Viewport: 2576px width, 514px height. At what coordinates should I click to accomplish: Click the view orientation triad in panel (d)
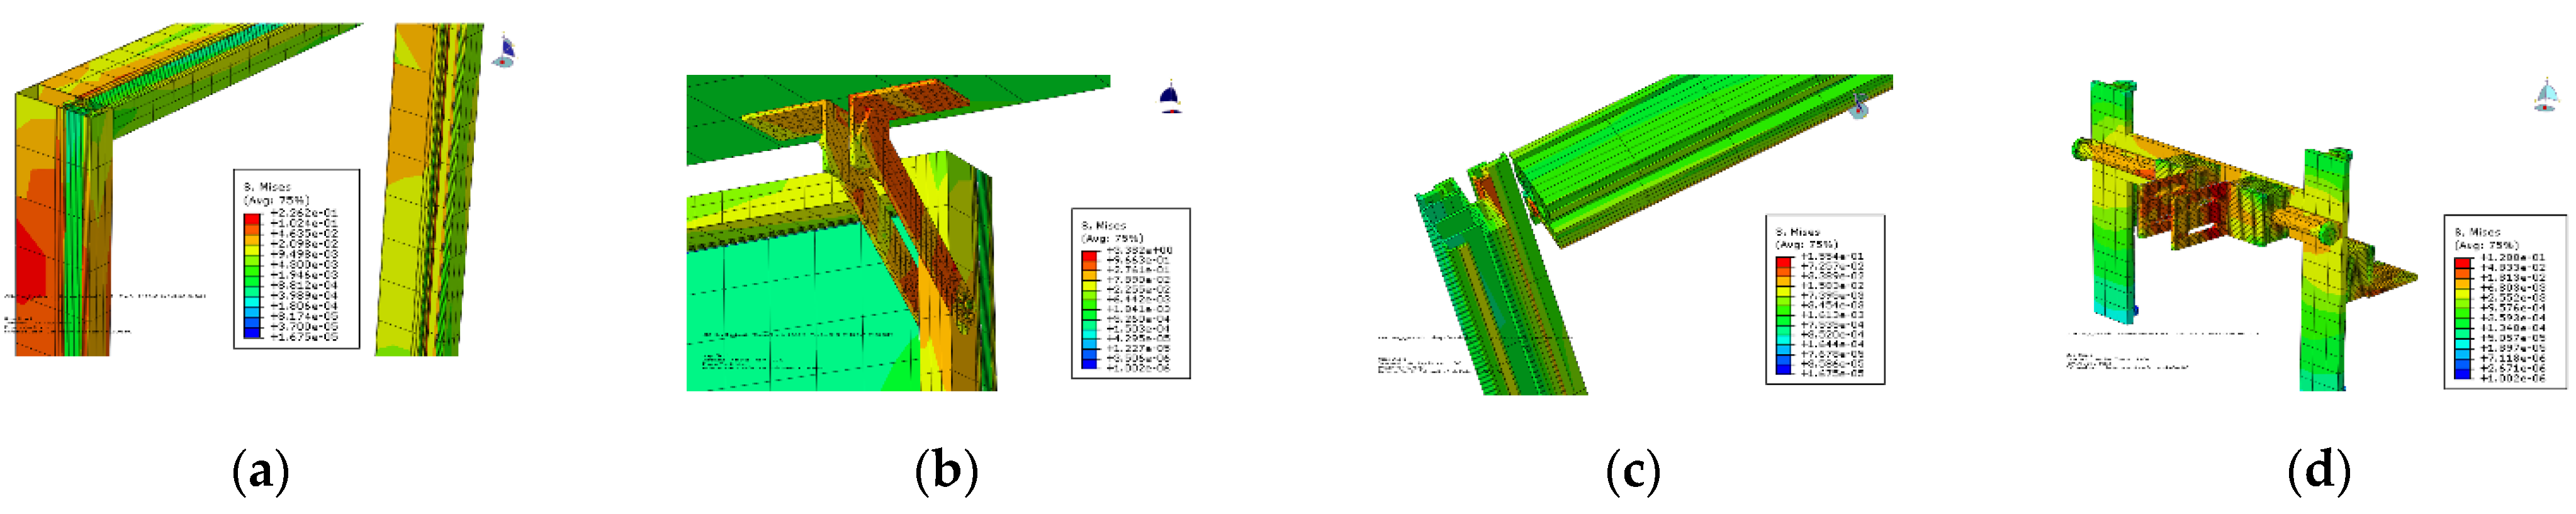click(2546, 96)
